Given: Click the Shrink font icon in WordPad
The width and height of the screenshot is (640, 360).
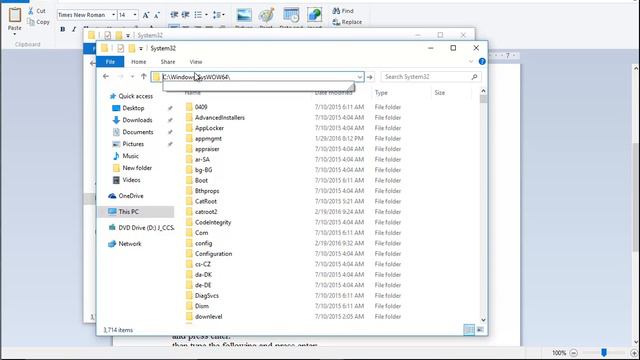Looking at the screenshot, I should coord(157,15).
